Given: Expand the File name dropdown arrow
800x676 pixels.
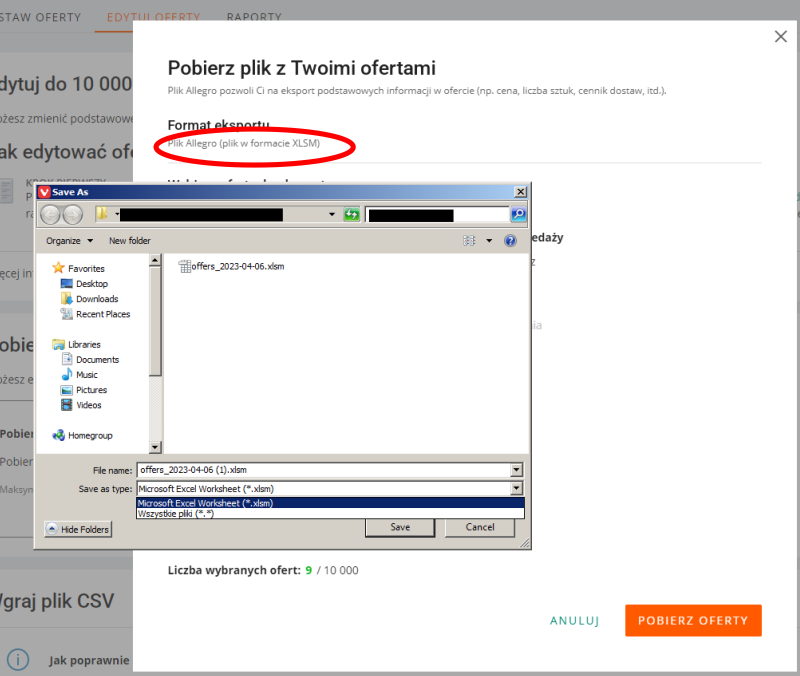Looking at the screenshot, I should (x=516, y=470).
